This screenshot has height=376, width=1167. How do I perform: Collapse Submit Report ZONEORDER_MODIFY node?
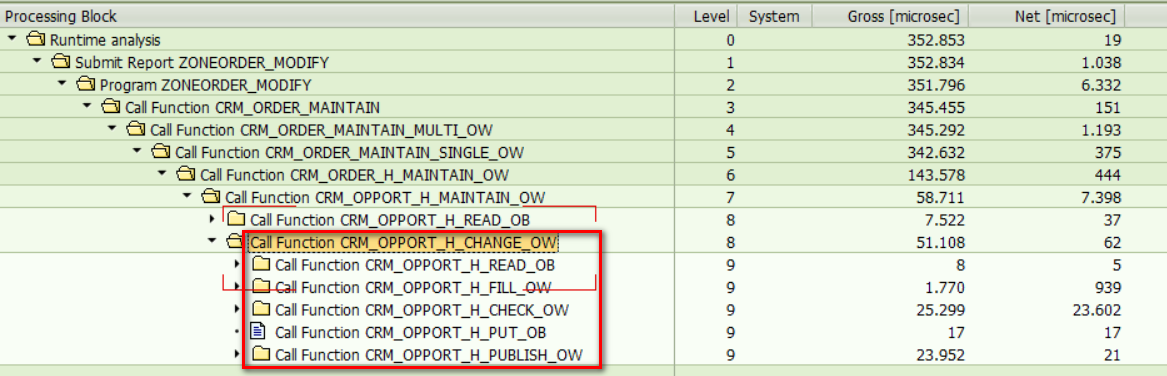37,61
